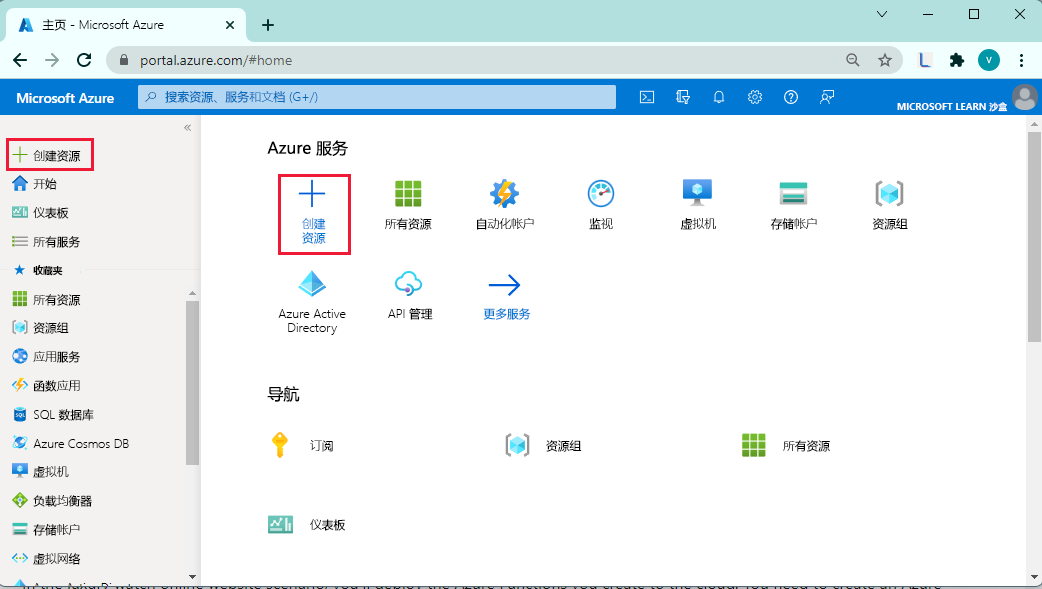Open 资源组 under 导航
Image resolution: width=1042 pixels, height=589 pixels.
coord(543,445)
